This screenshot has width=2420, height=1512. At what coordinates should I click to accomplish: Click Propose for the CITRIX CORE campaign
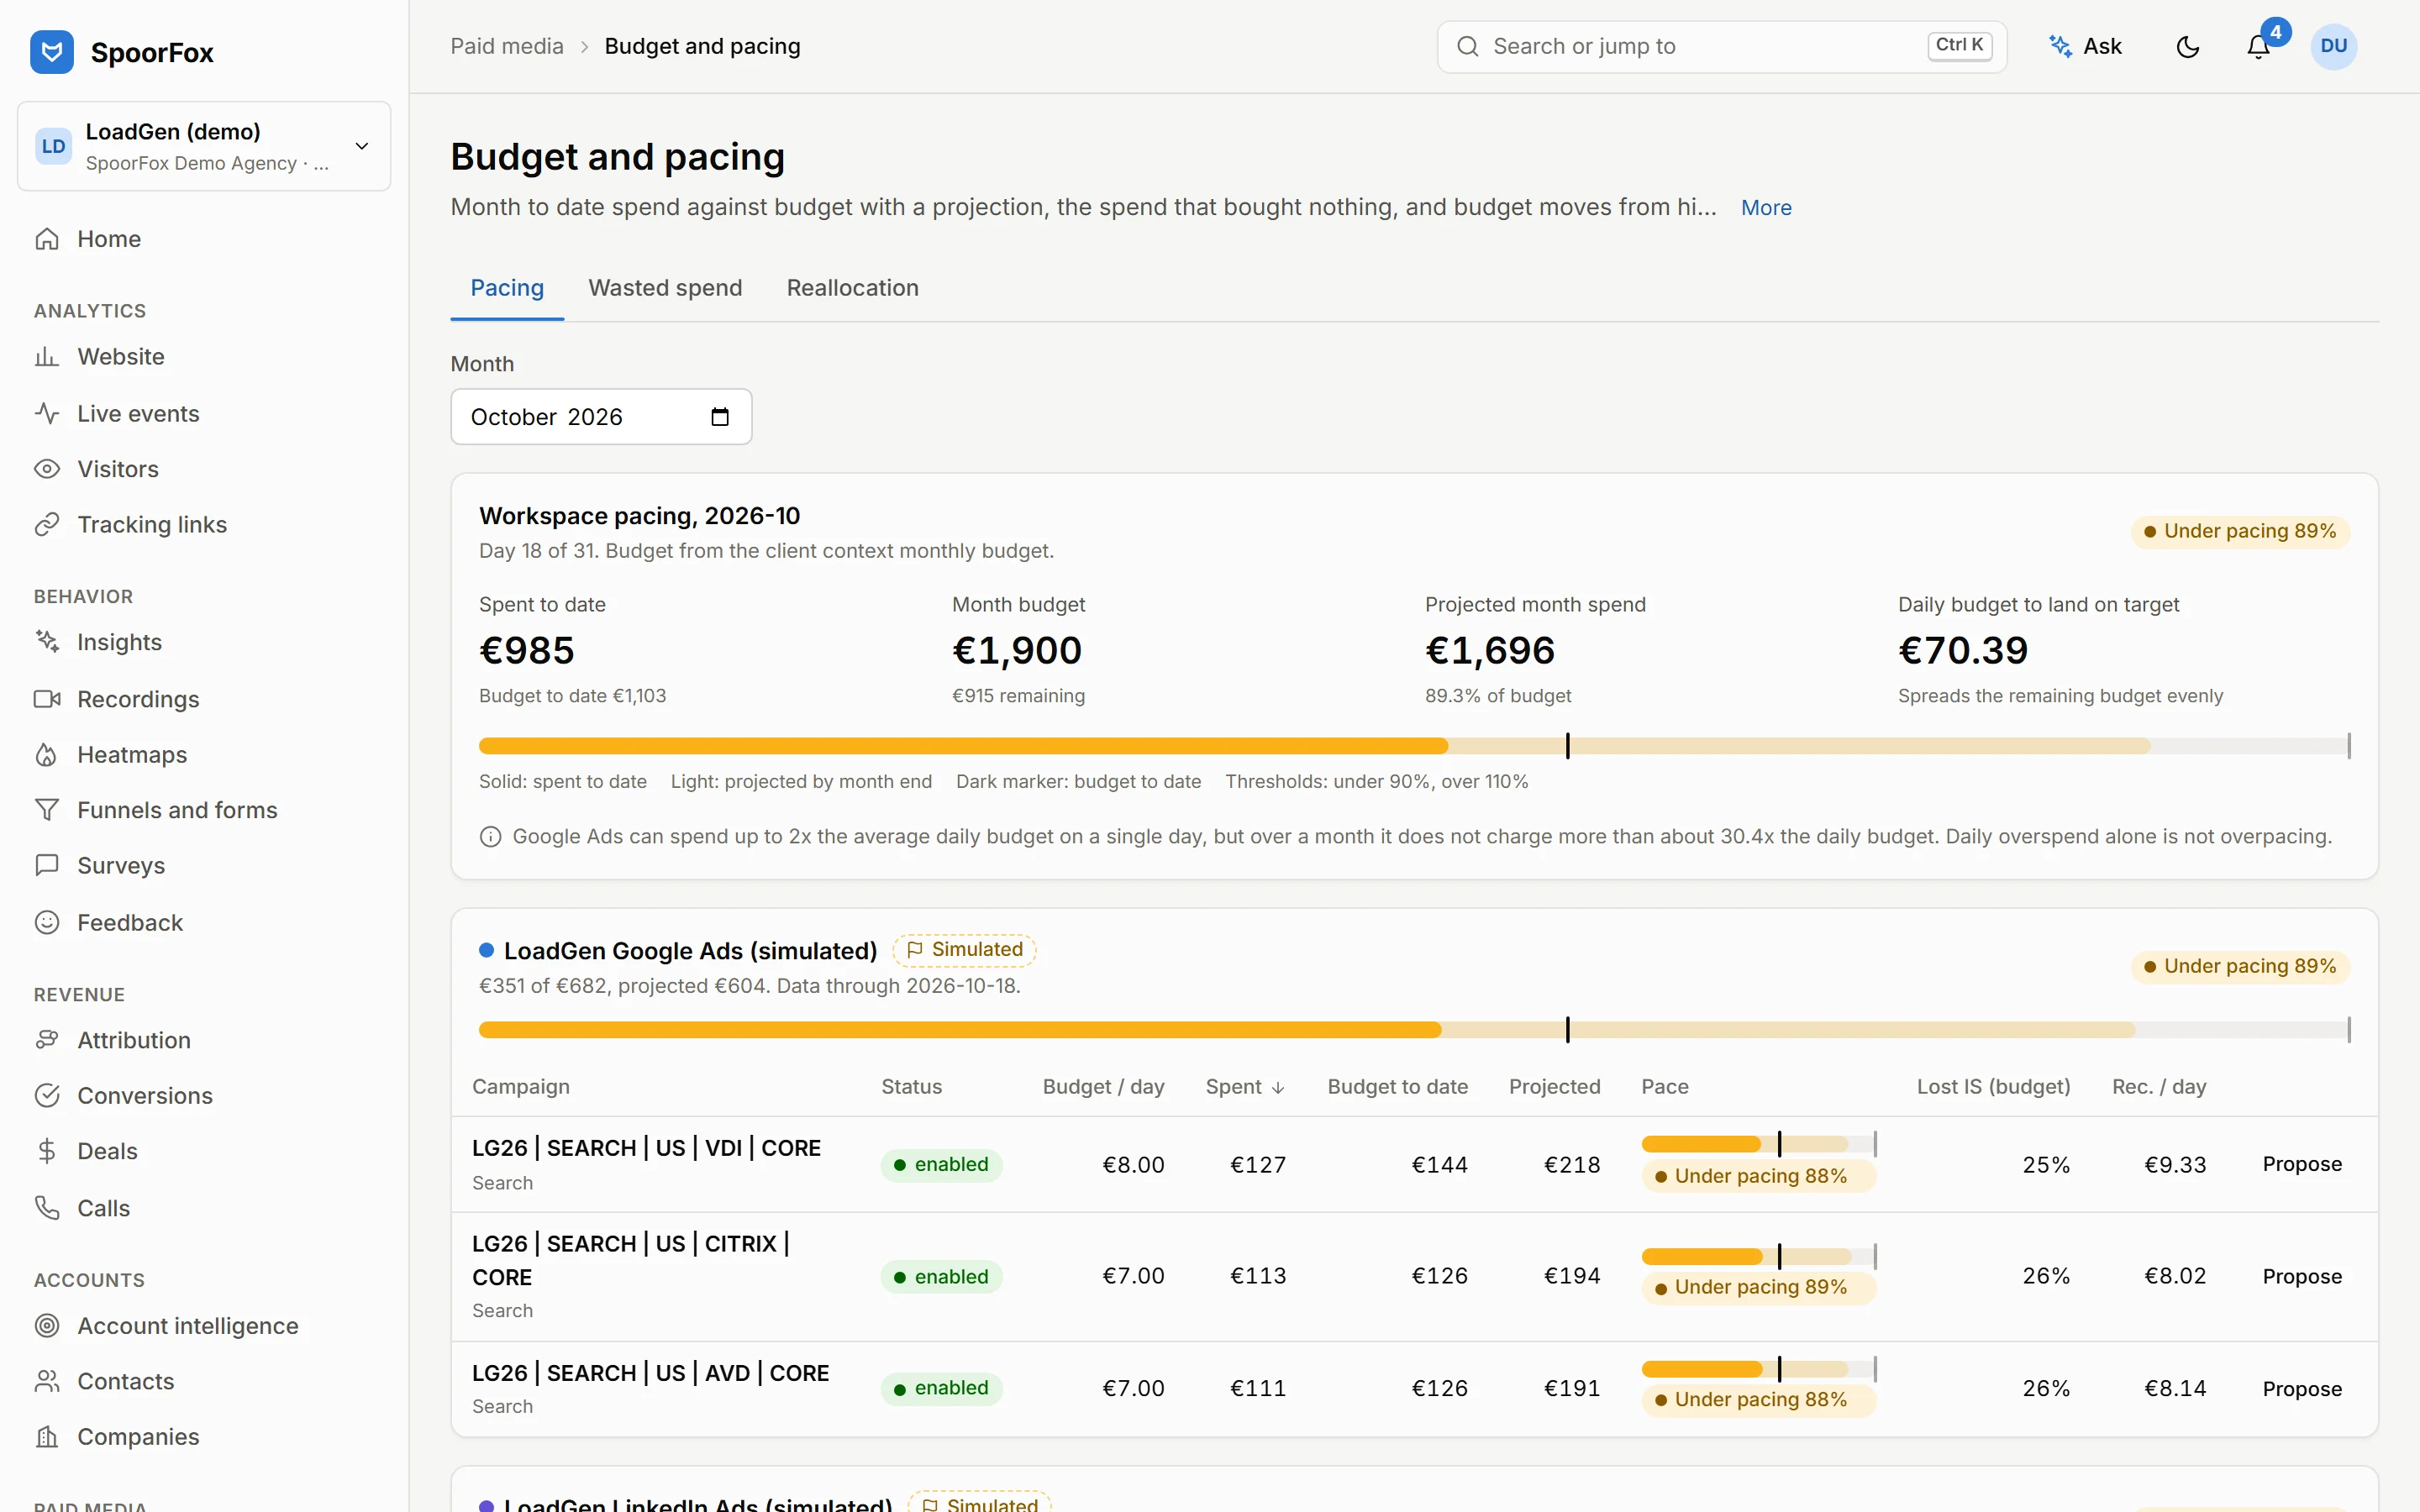click(2302, 1277)
